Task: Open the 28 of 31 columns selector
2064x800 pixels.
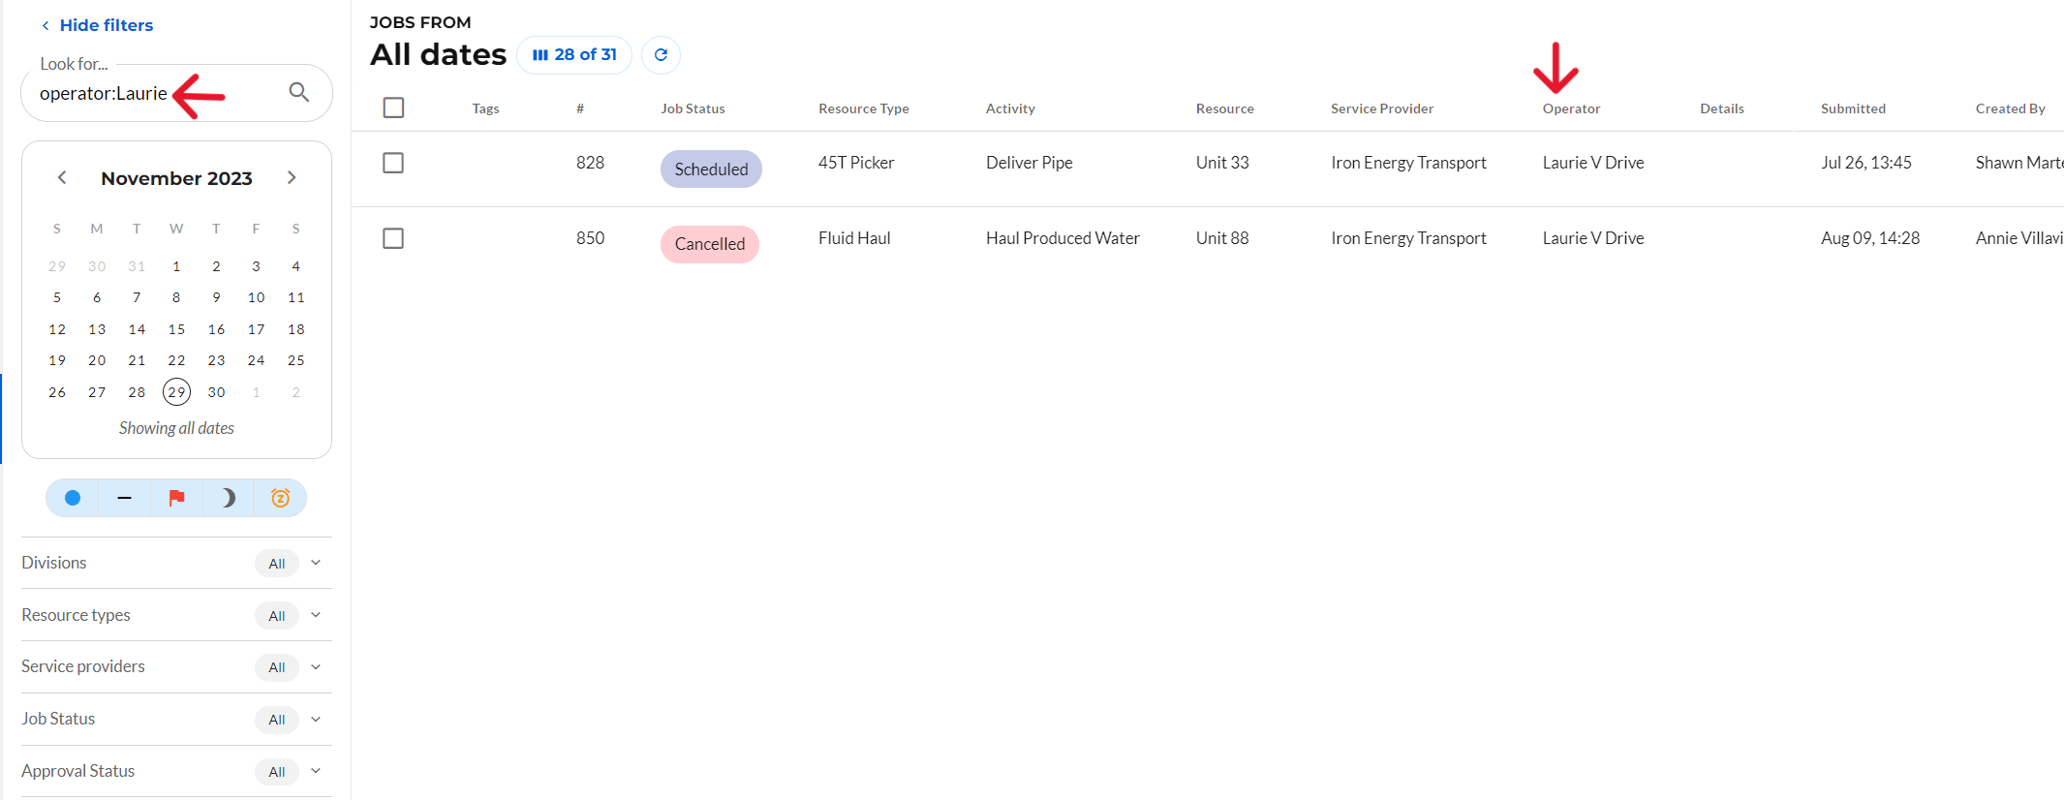Action: (x=574, y=55)
